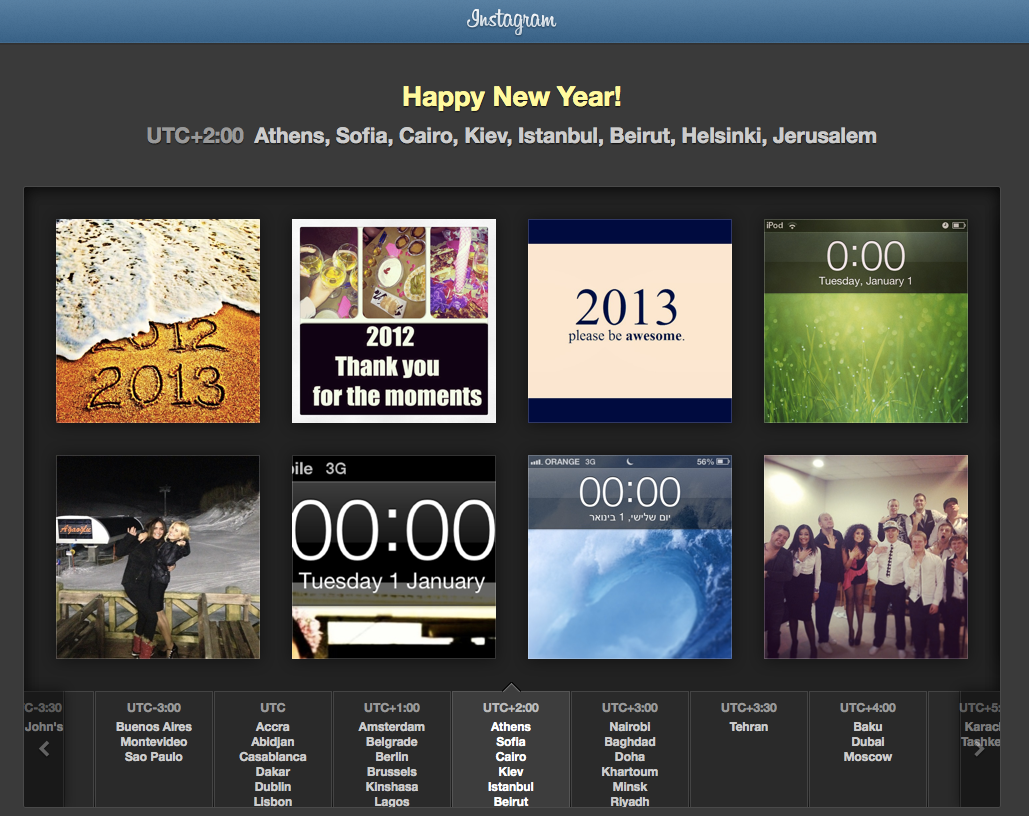The width and height of the screenshot is (1029, 816).
Task: Open the 'Tuesday 1 January' 00:00 clock photo
Action: [394, 557]
